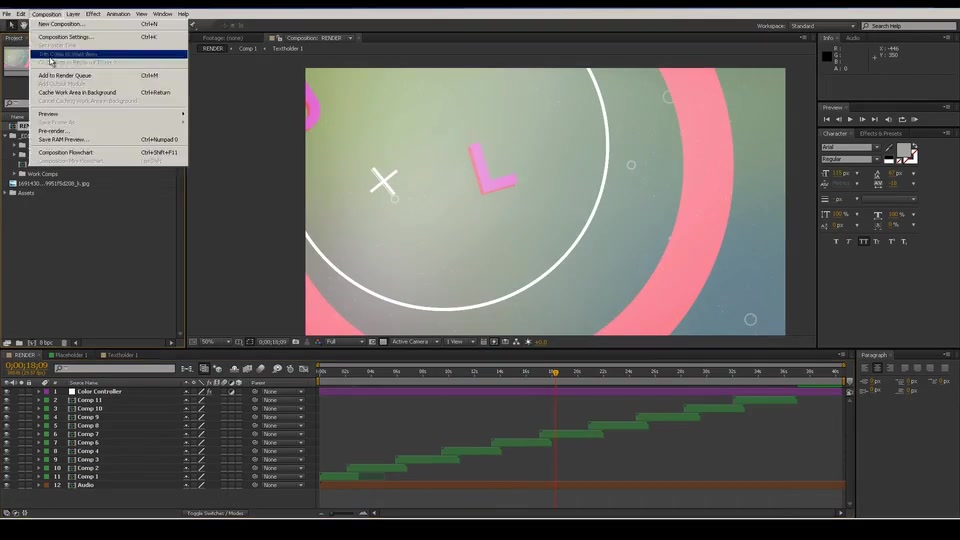Toggle the transparency grid icon
Viewport: 960px width, 540px height.
383,342
